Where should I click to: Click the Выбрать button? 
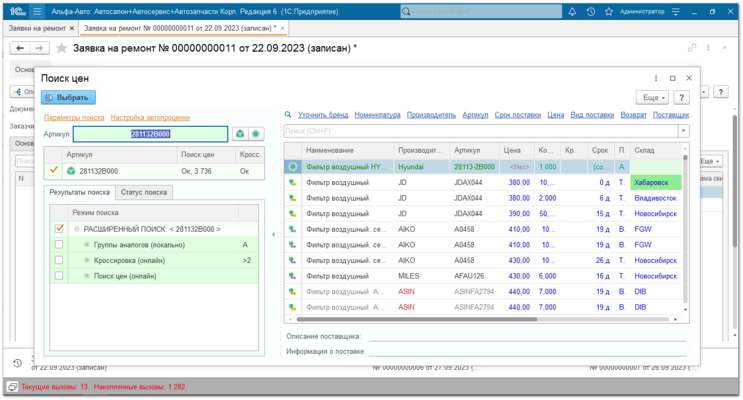click(68, 98)
